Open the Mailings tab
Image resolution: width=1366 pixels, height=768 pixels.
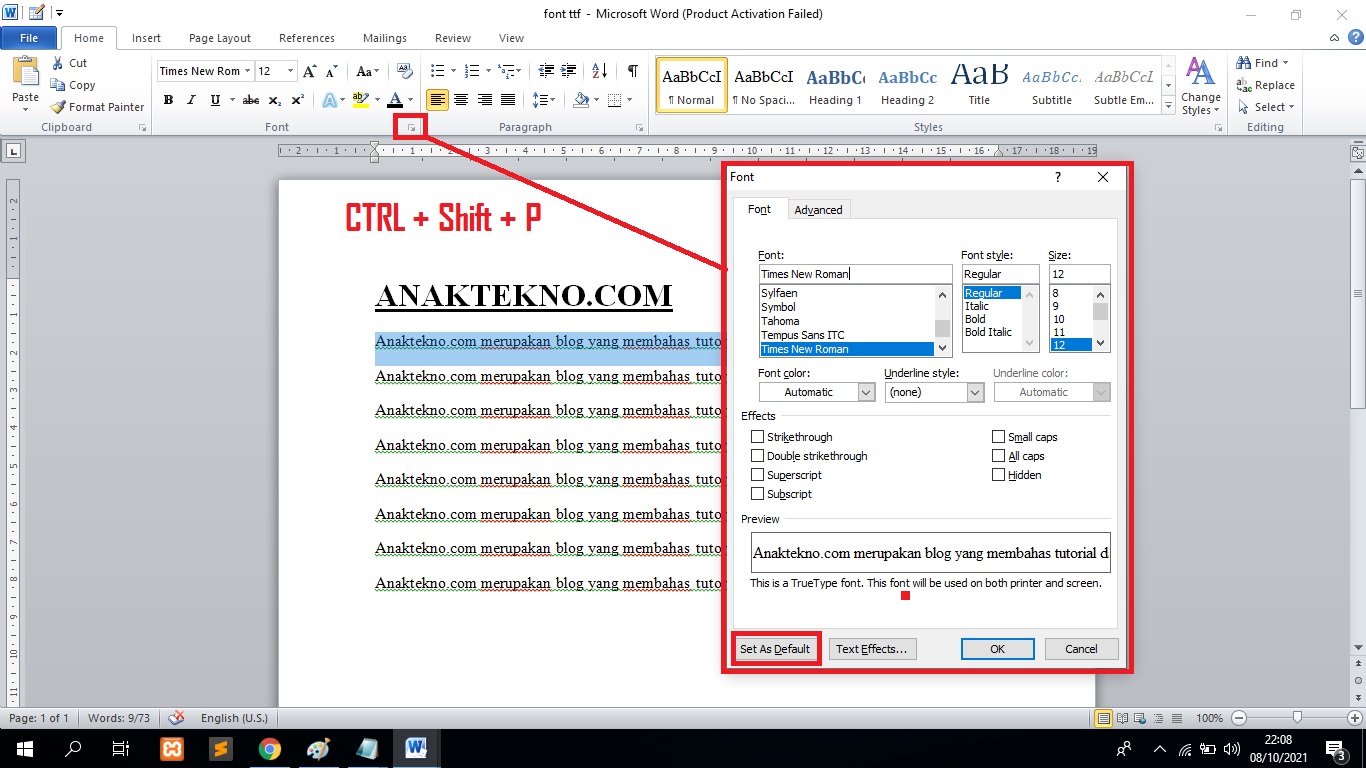pos(385,38)
